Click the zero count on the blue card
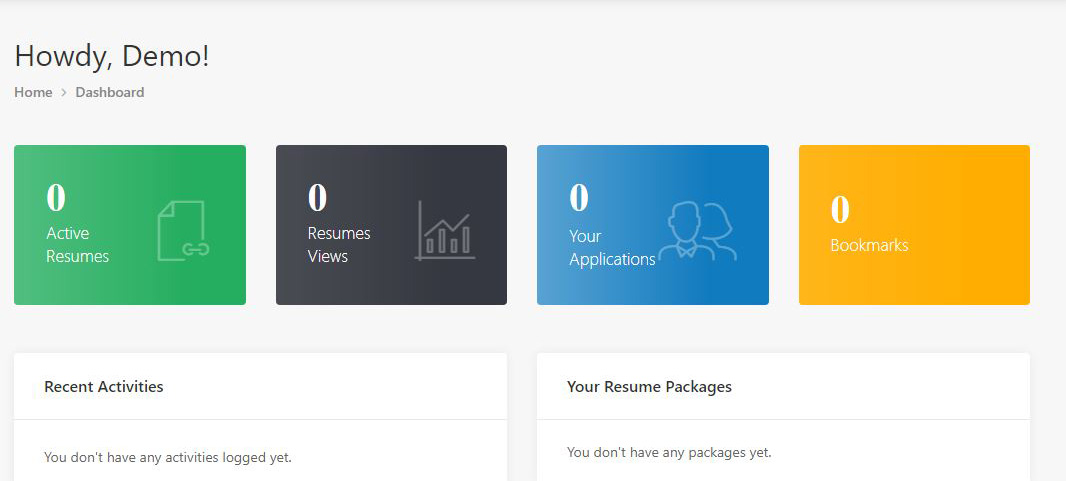The height and width of the screenshot is (481, 1066). (x=579, y=198)
